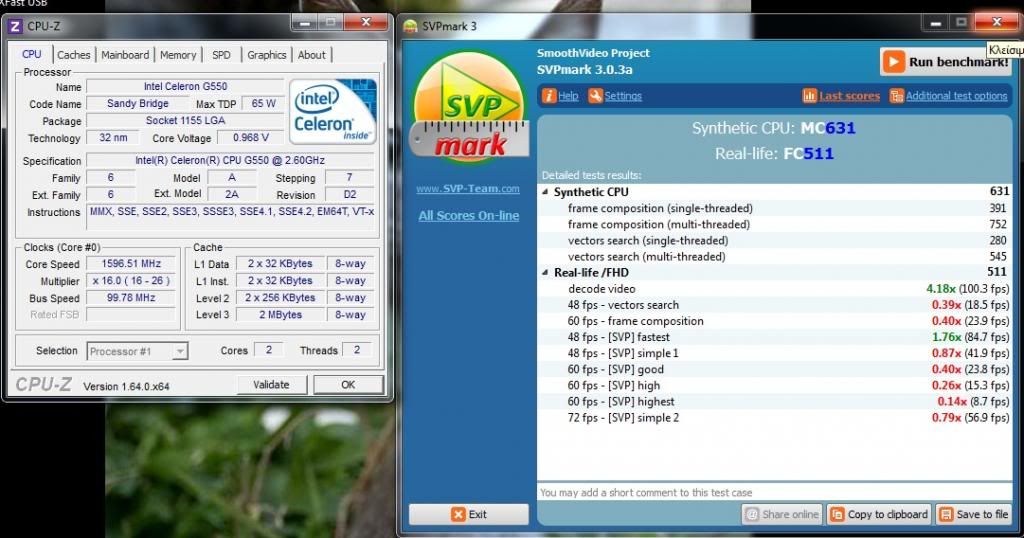Open the Settings link
Image resolution: width=1024 pixels, height=538 pixels.
point(623,96)
